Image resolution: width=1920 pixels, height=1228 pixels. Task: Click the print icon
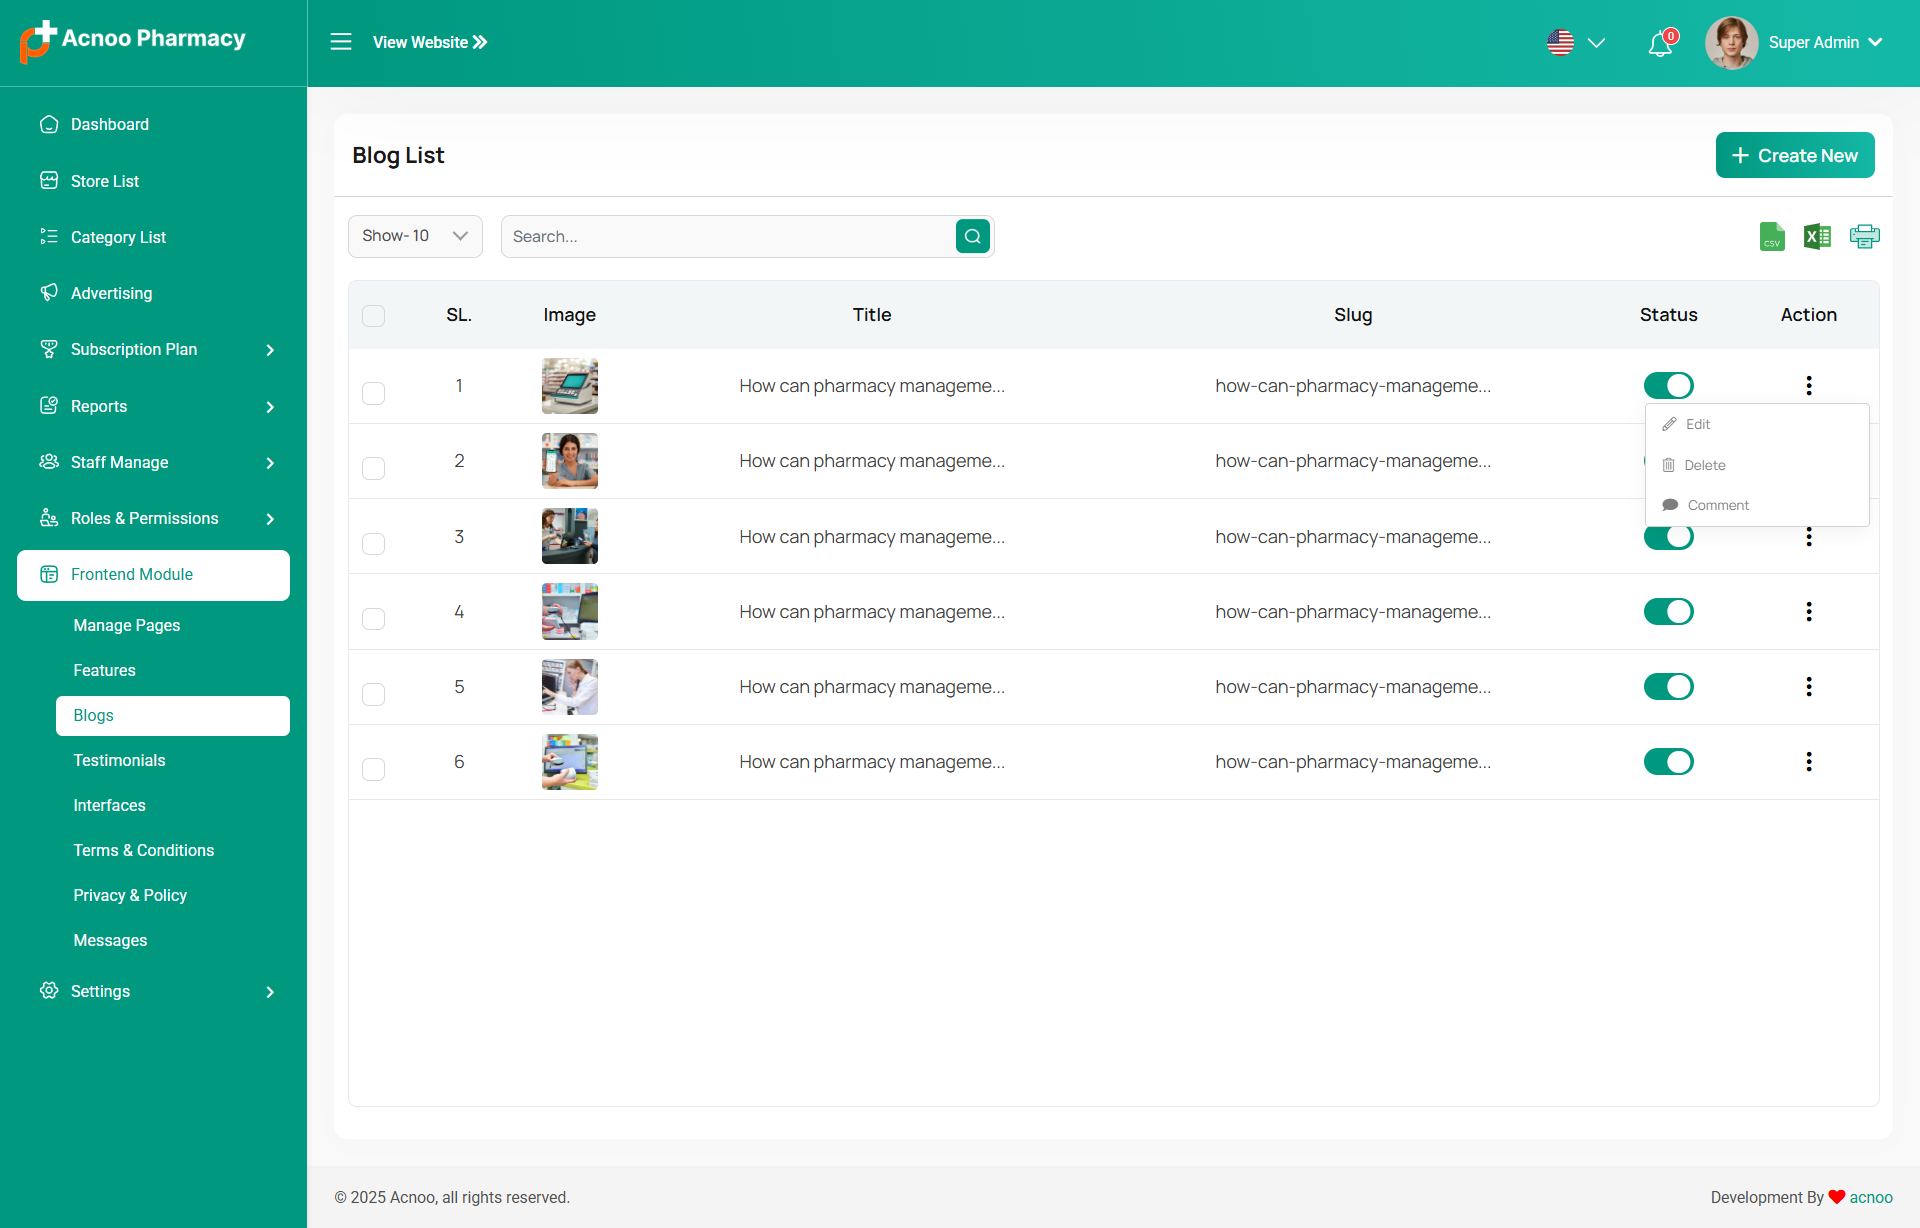(x=1864, y=237)
